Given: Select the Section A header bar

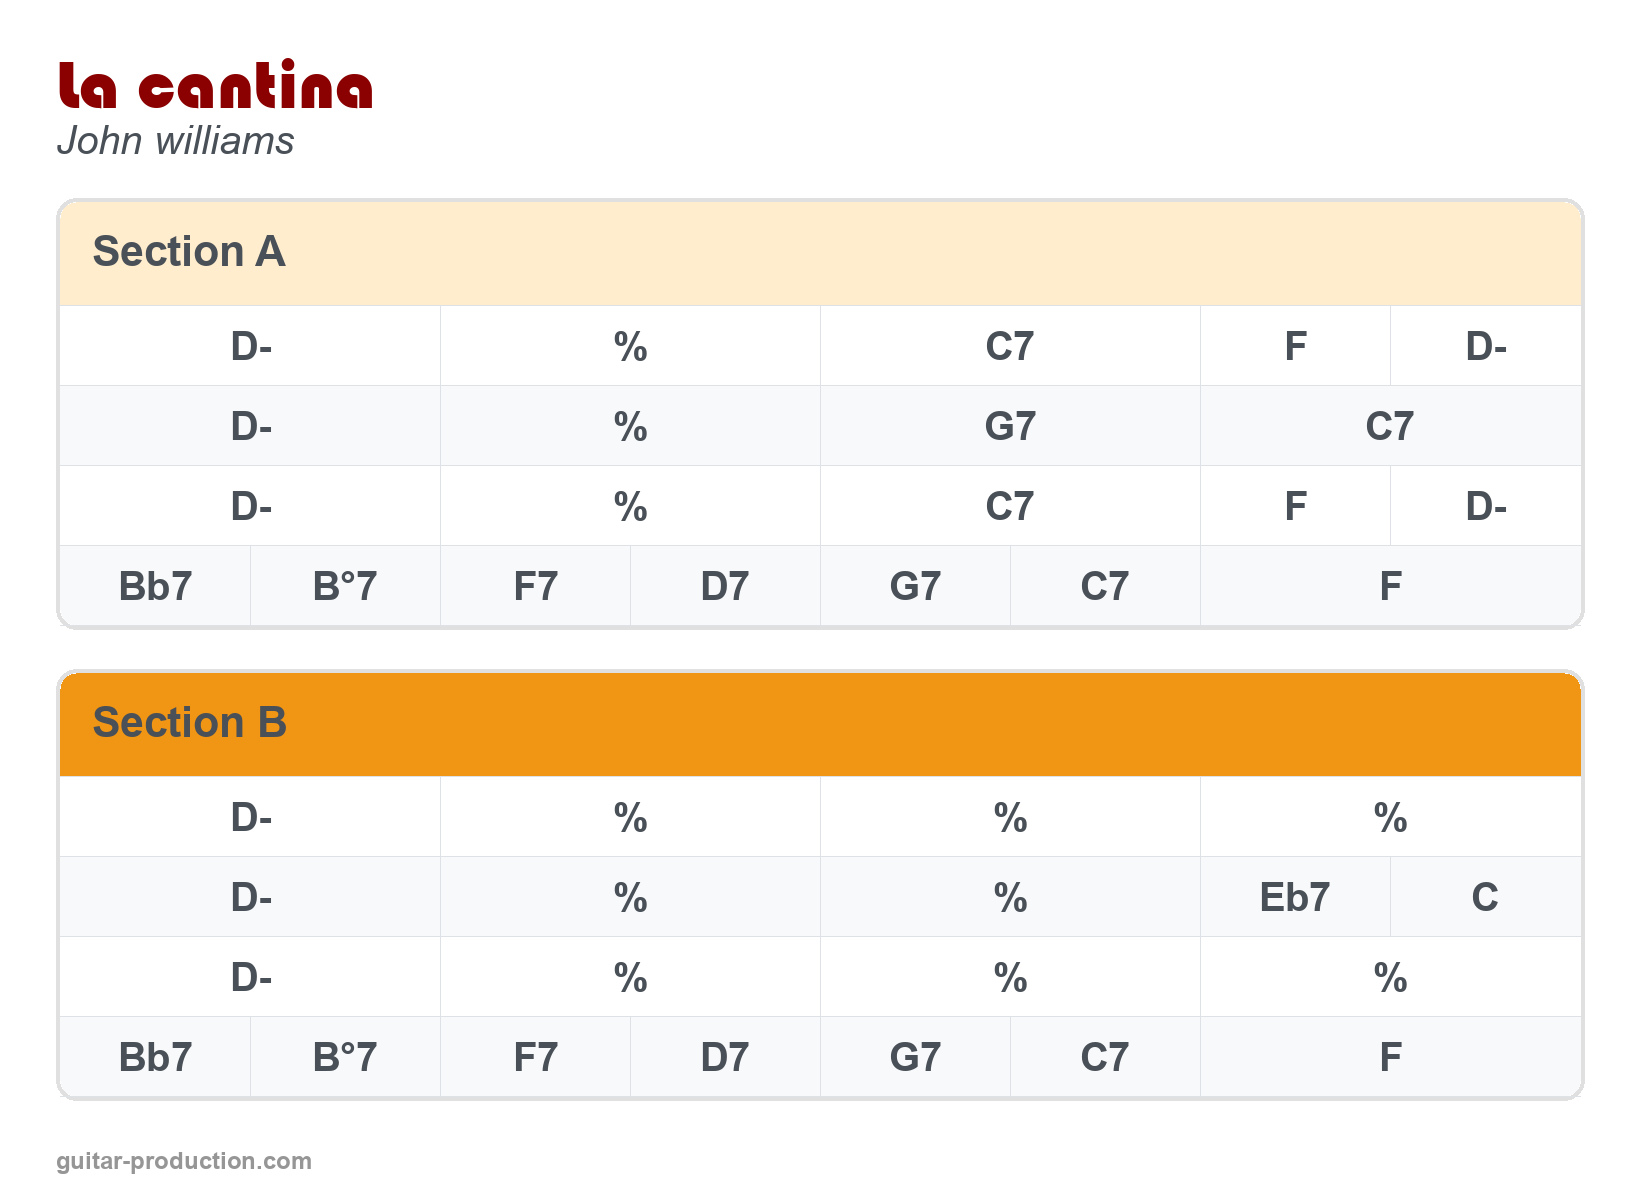Looking at the screenshot, I should click(x=820, y=252).
